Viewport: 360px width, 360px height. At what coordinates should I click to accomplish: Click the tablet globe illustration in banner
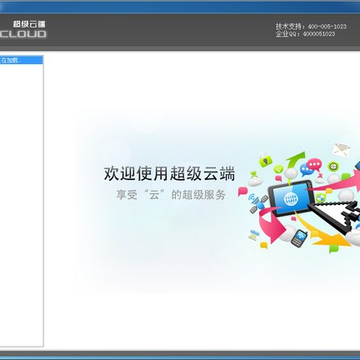pos(291,199)
